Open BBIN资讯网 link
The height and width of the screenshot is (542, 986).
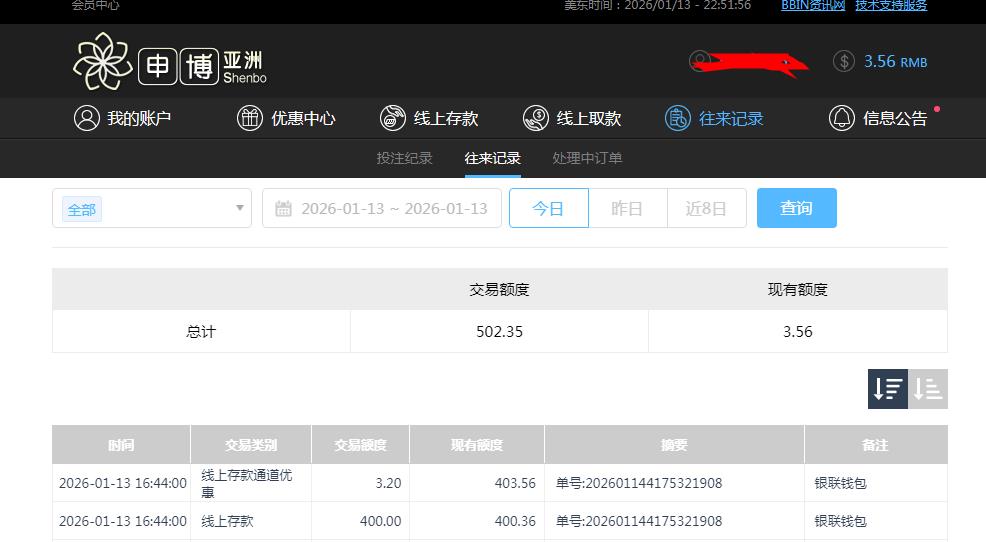(813, 6)
